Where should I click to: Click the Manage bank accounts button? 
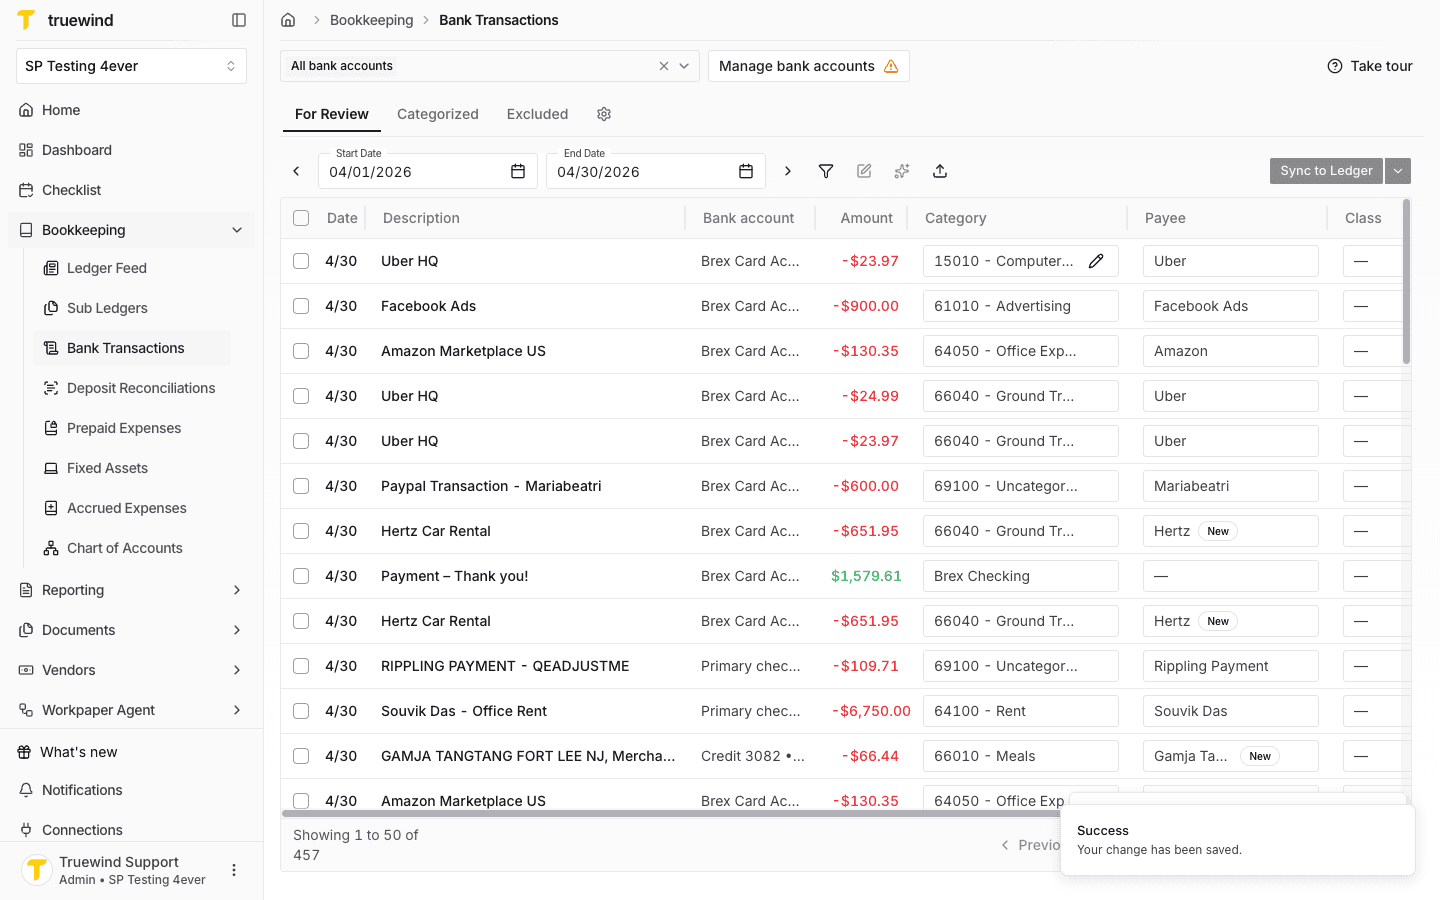tap(808, 66)
